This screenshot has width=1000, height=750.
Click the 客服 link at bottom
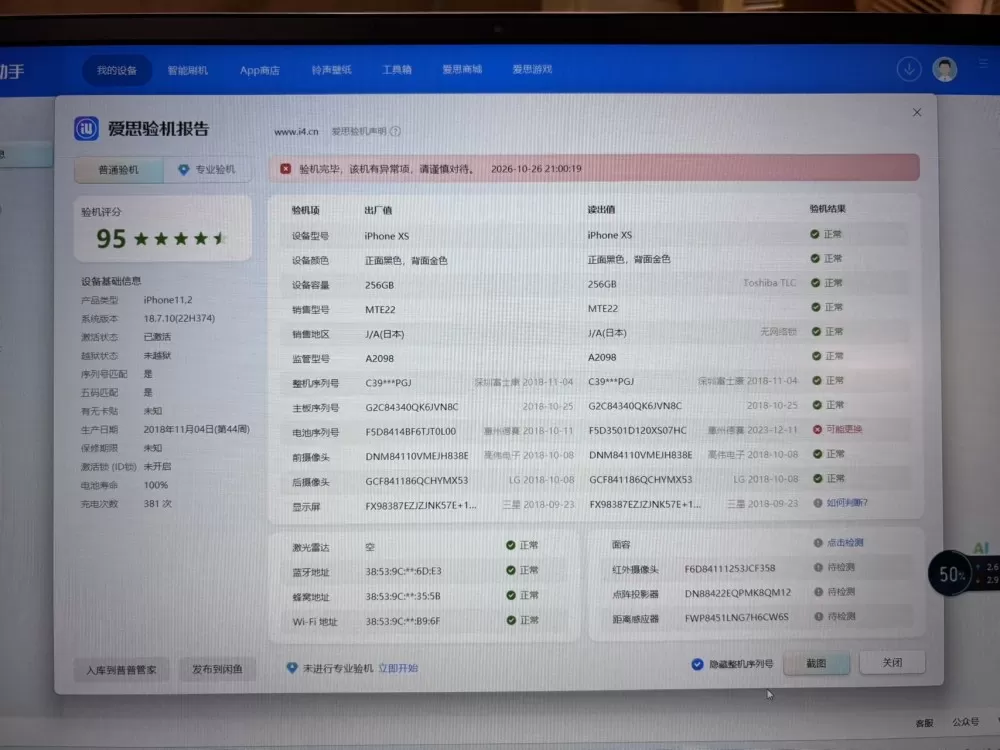[x=924, y=723]
